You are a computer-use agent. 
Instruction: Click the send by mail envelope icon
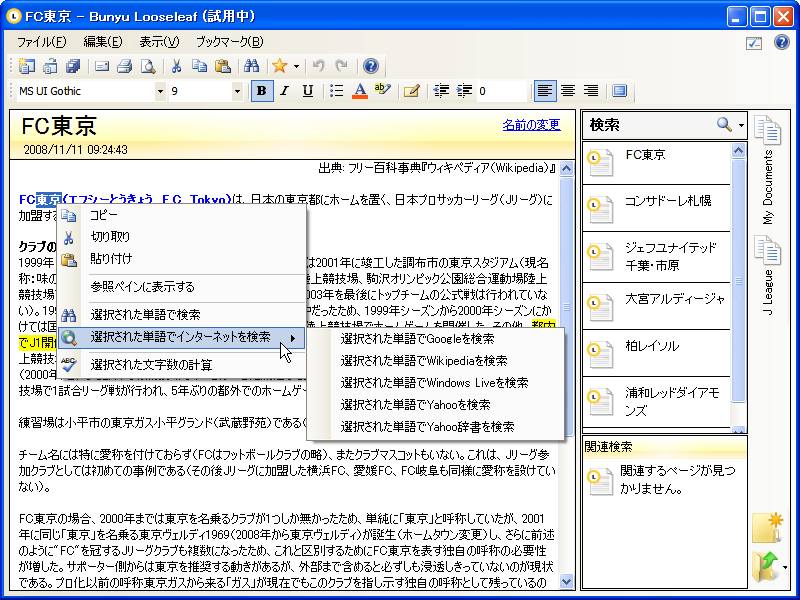[102, 66]
